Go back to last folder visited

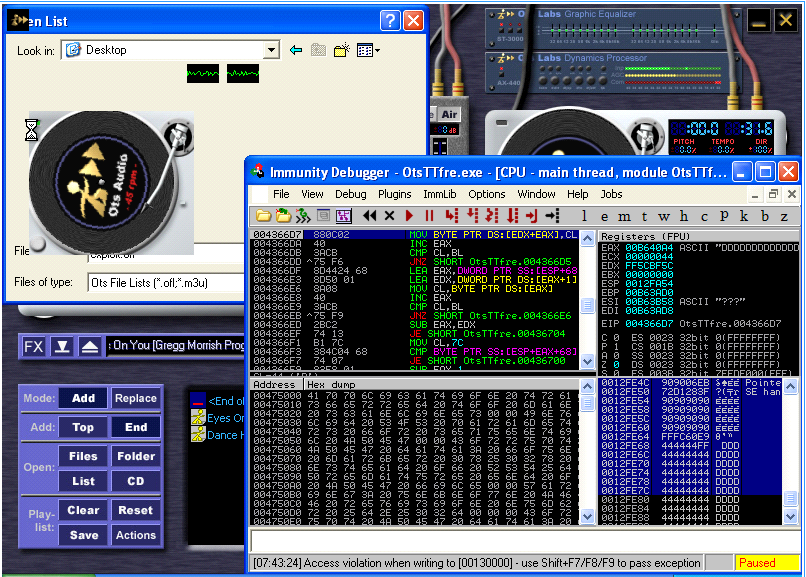[x=296, y=50]
